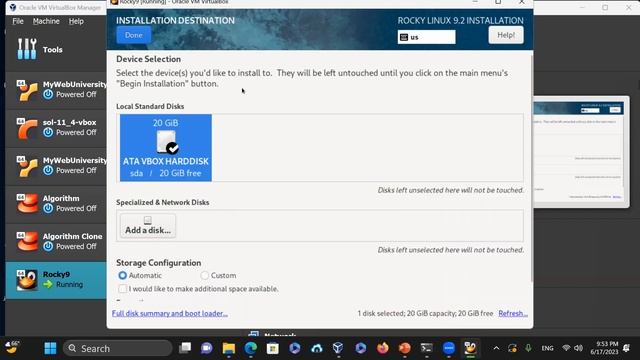Select Tools in VirtualBox Manager sidebar

[x=56, y=49]
